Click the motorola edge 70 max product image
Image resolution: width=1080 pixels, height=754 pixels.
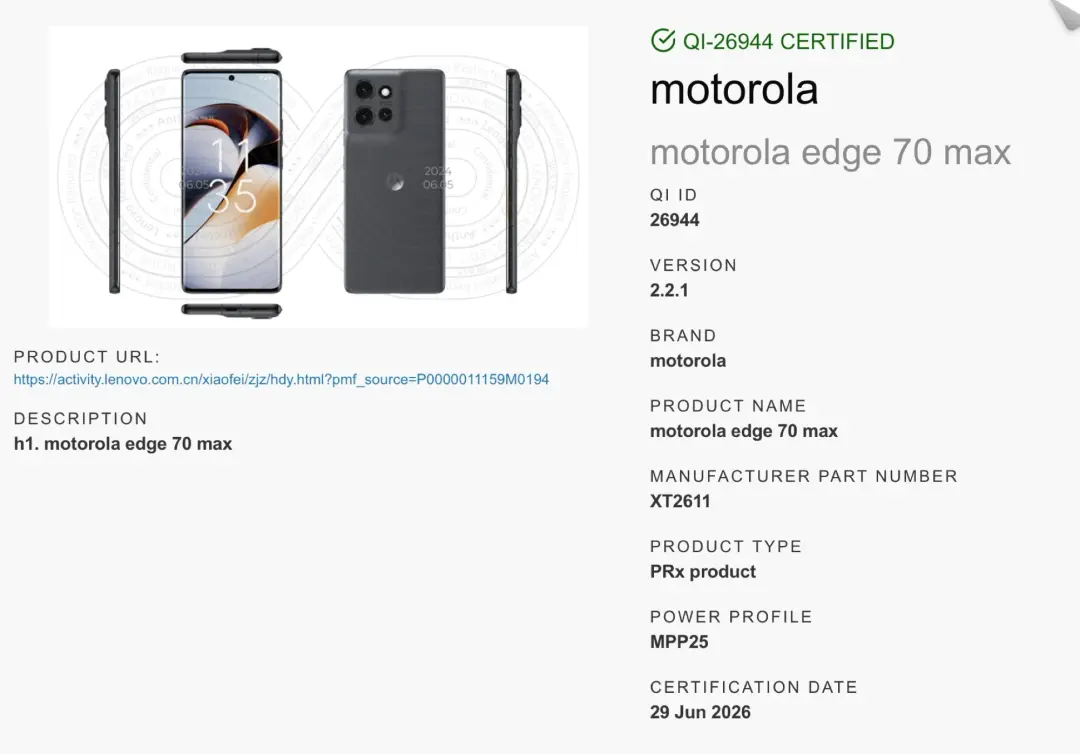click(x=318, y=177)
